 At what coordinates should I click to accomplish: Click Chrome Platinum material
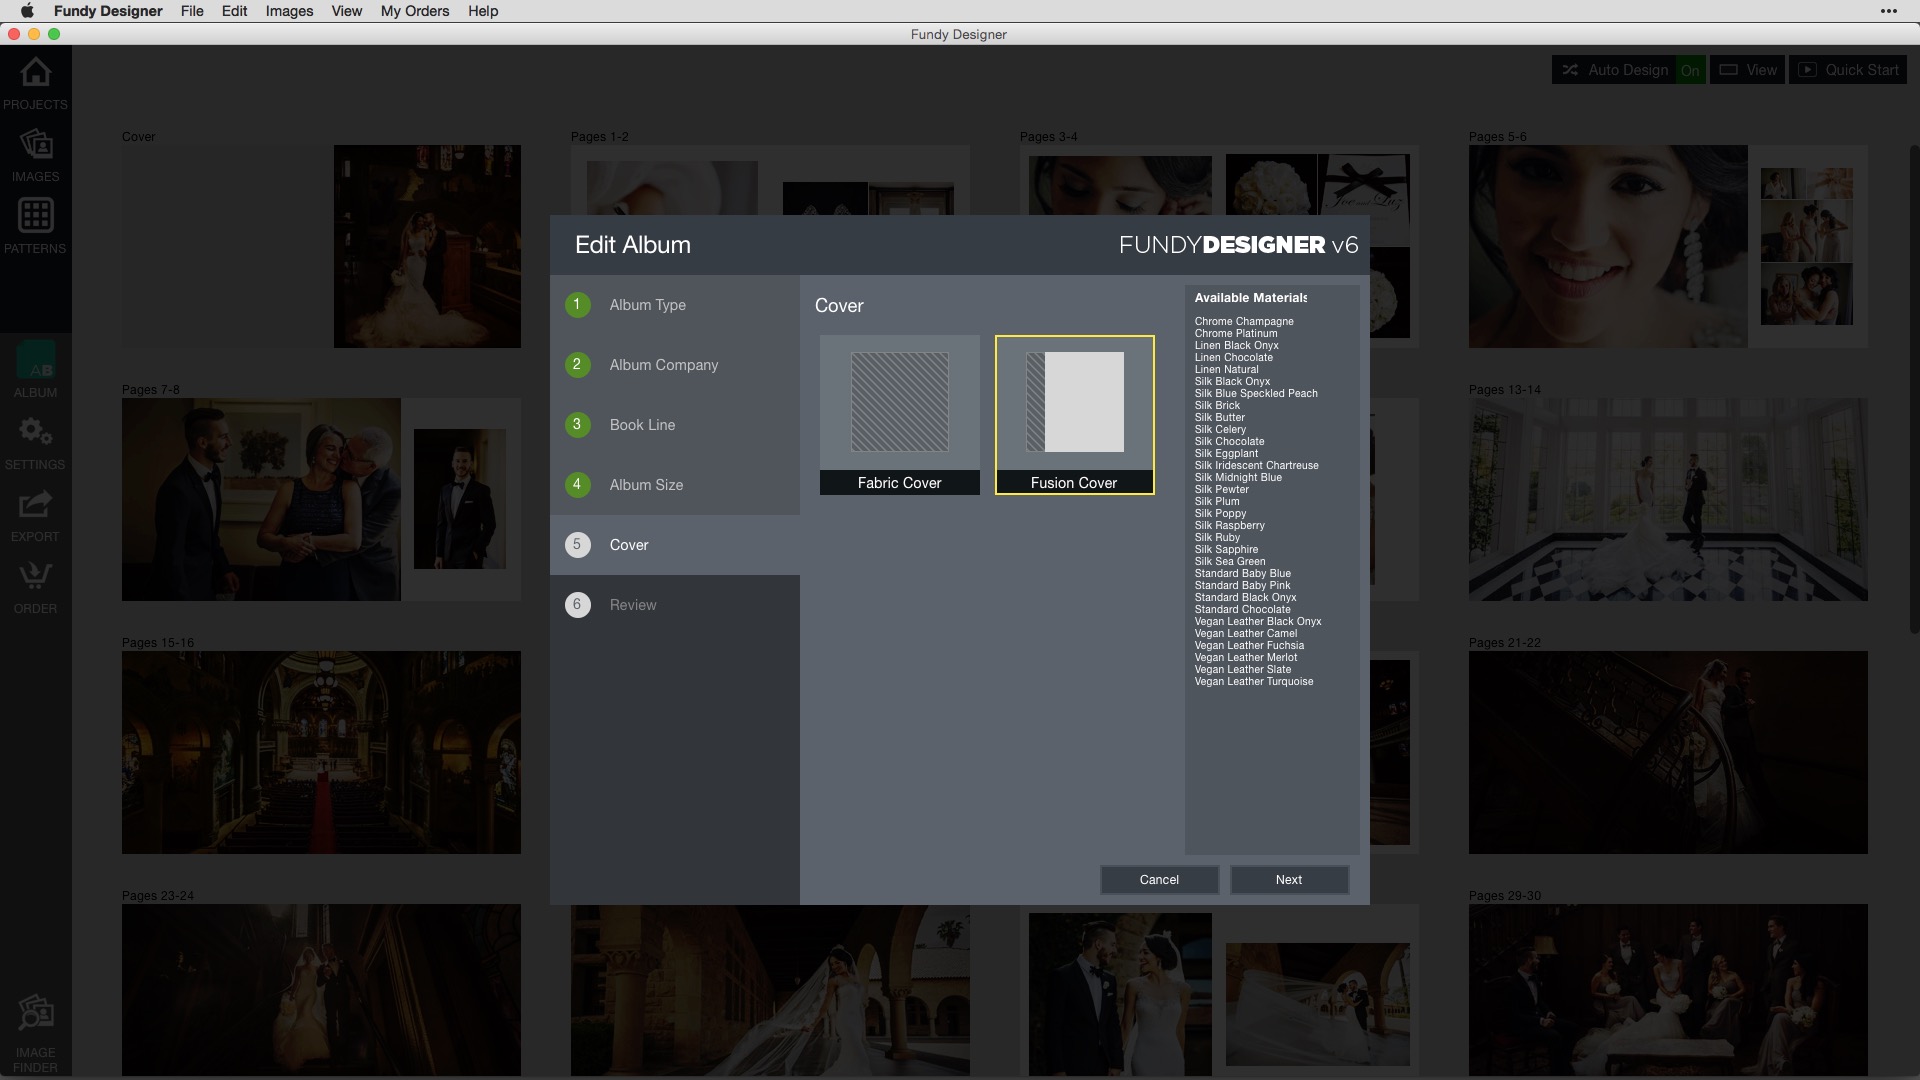(x=1236, y=333)
